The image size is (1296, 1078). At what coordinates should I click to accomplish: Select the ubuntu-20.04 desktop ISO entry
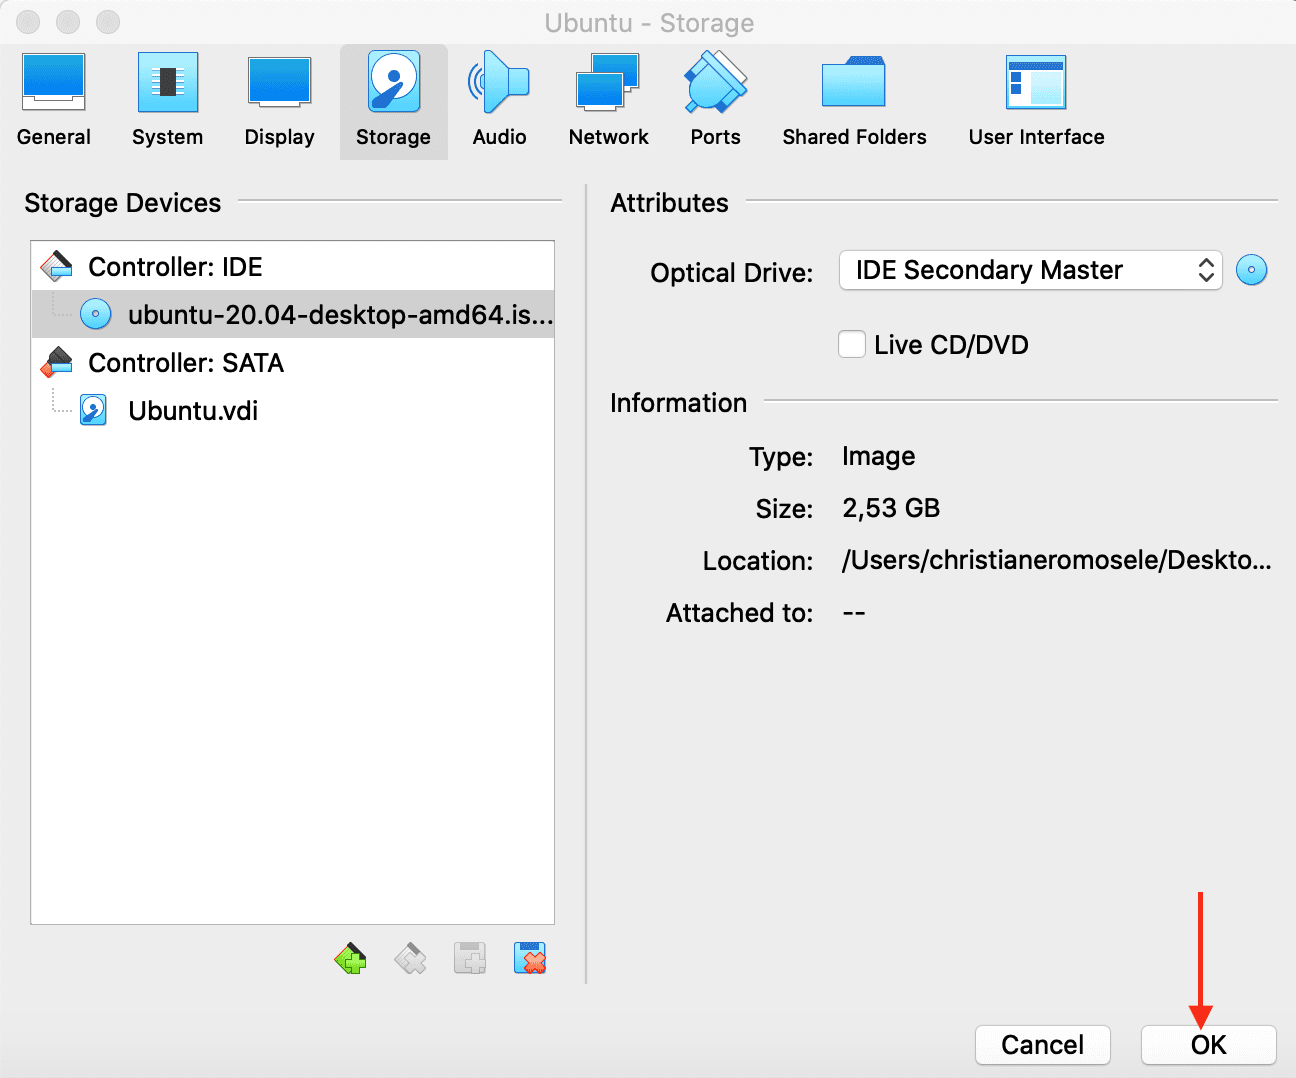340,315
